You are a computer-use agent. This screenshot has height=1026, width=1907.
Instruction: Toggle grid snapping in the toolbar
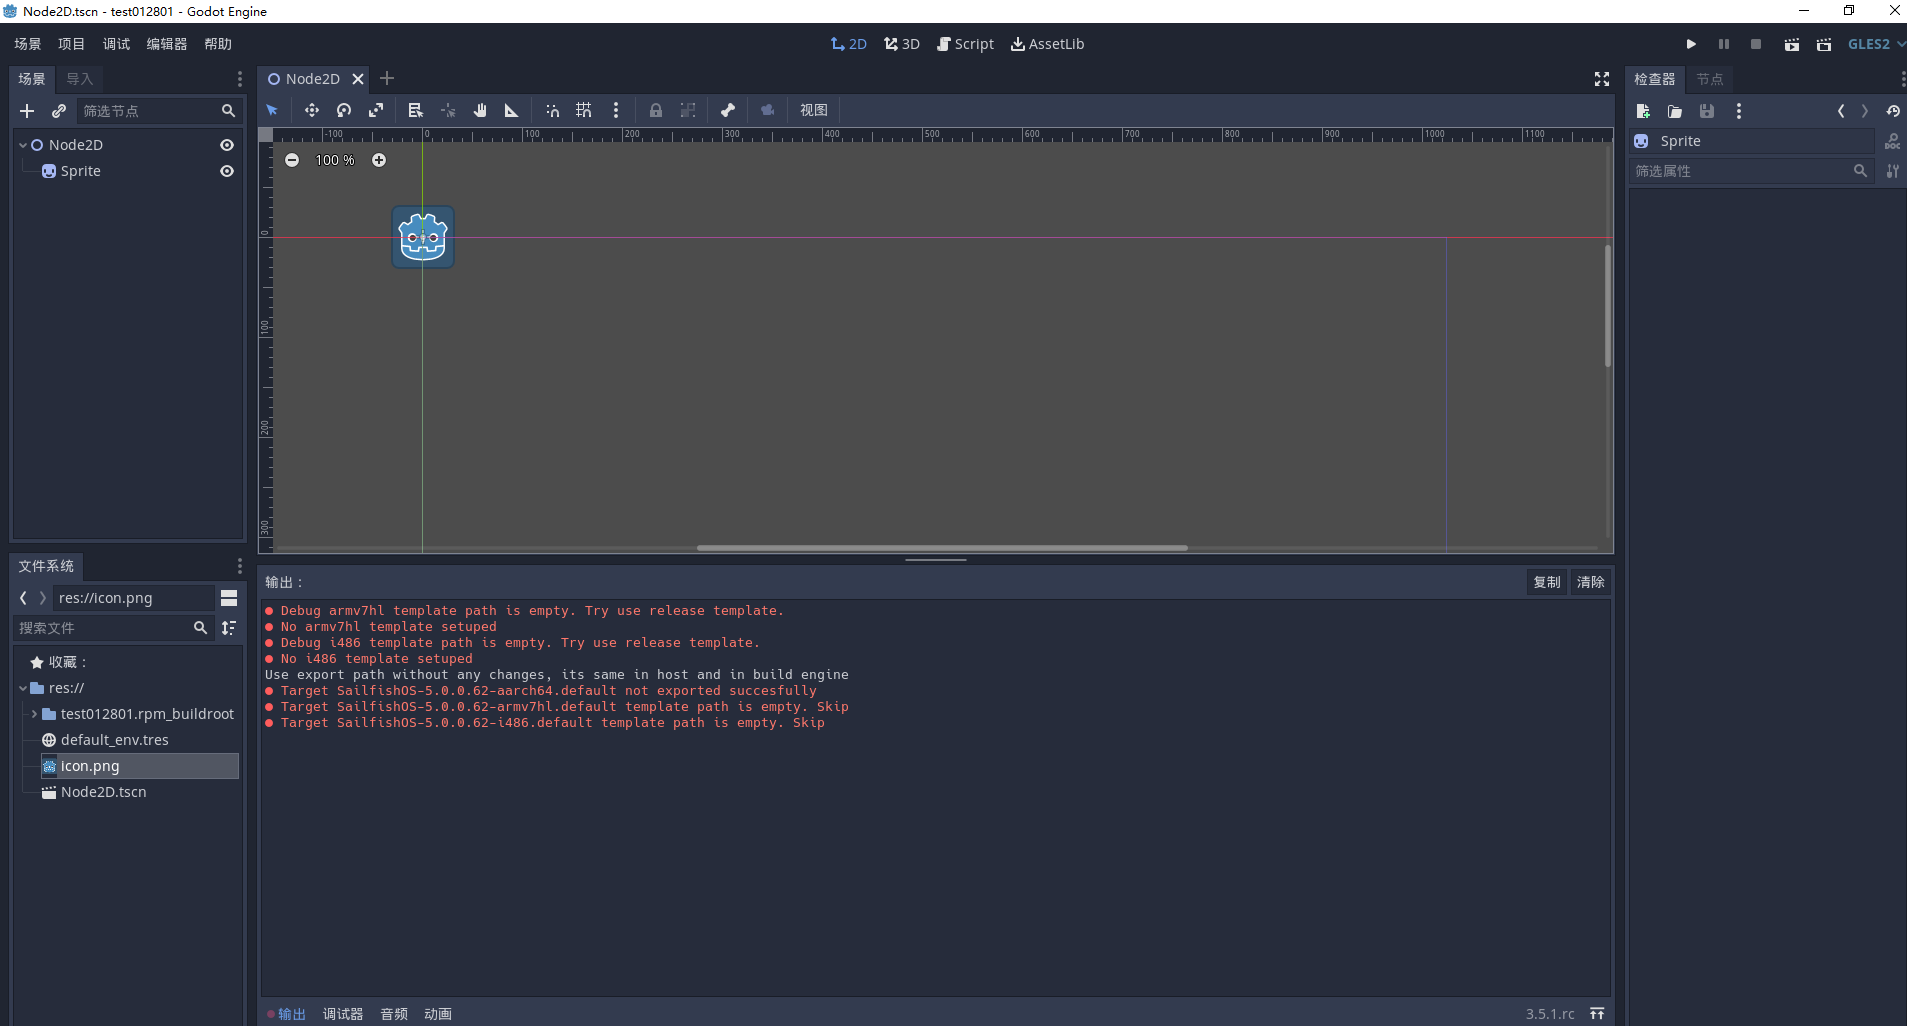(584, 110)
